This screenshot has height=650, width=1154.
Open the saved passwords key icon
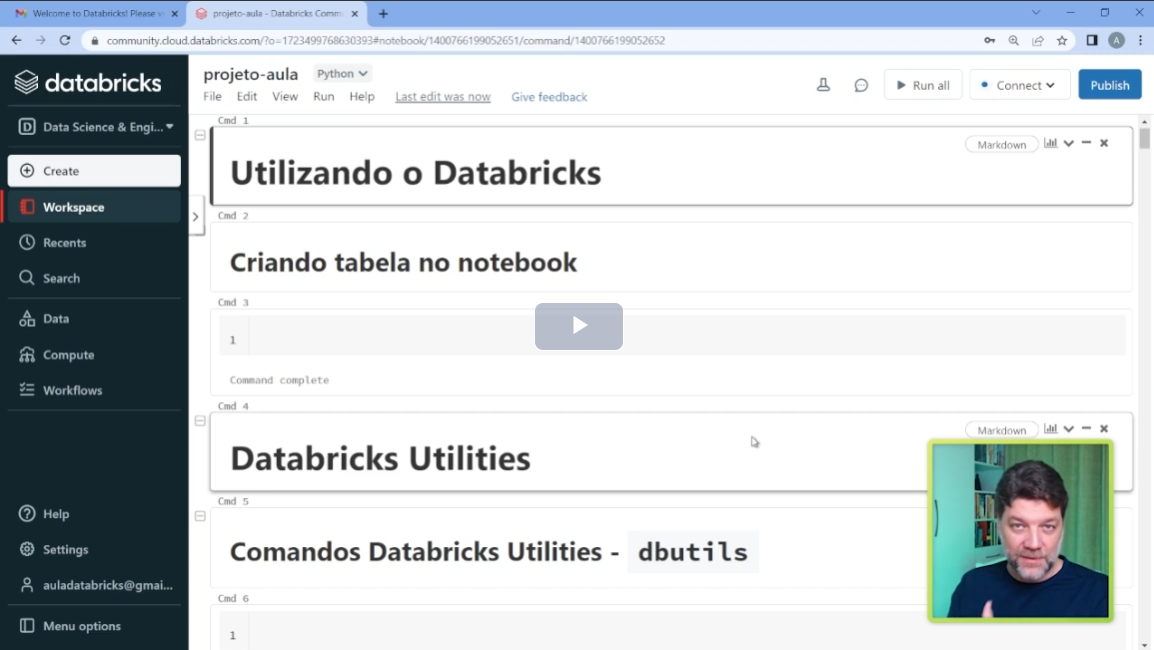click(990, 40)
